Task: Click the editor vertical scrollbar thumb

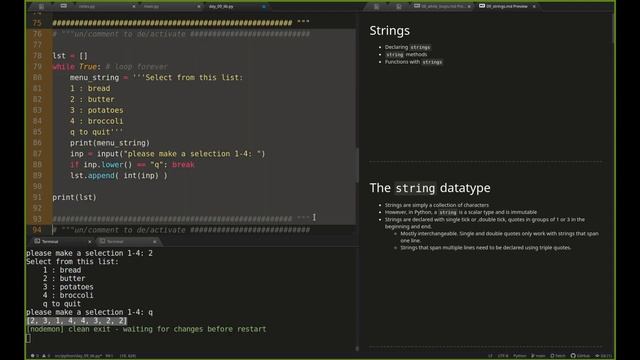Action: coord(358,165)
